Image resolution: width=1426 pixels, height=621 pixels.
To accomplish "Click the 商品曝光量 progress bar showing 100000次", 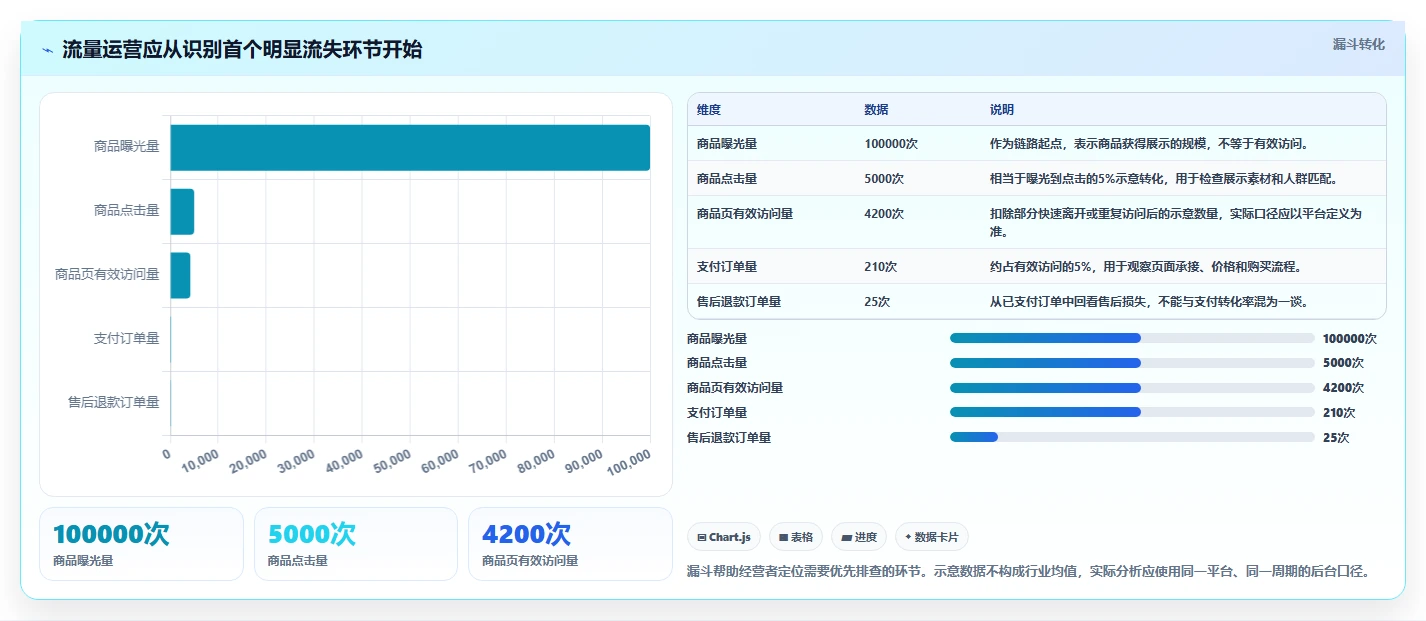I will (x=1132, y=338).
